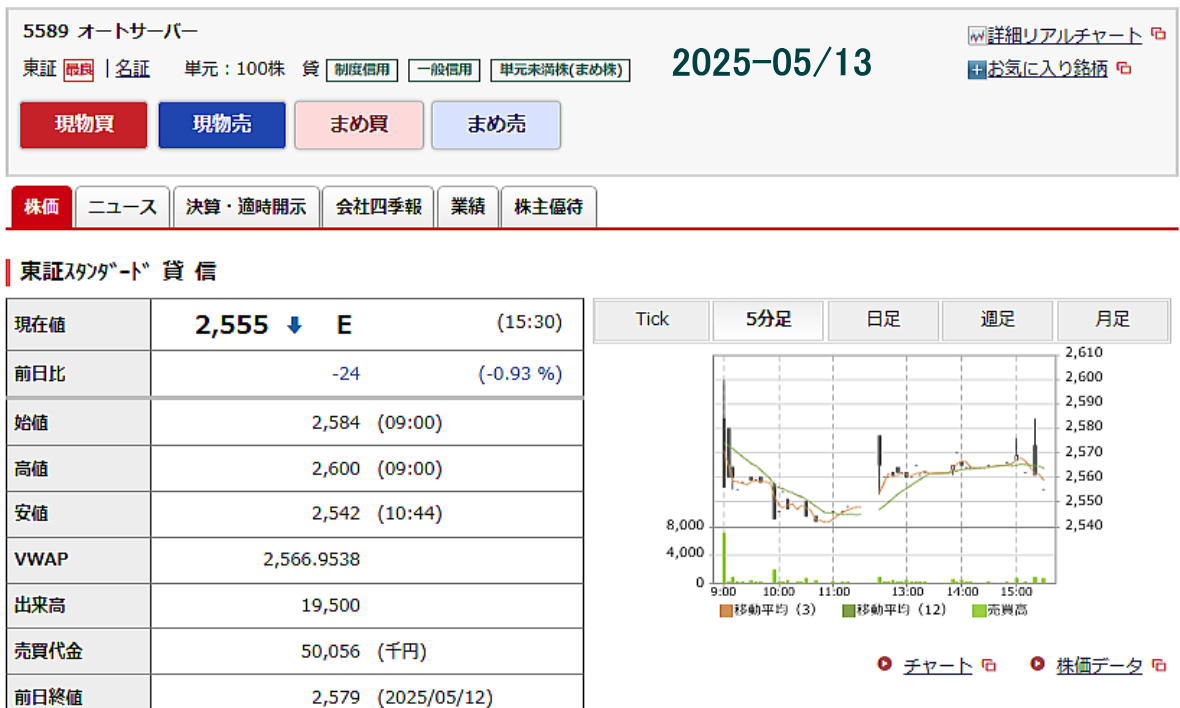
Task: Switch to the 業績 tab
Action: point(467,207)
